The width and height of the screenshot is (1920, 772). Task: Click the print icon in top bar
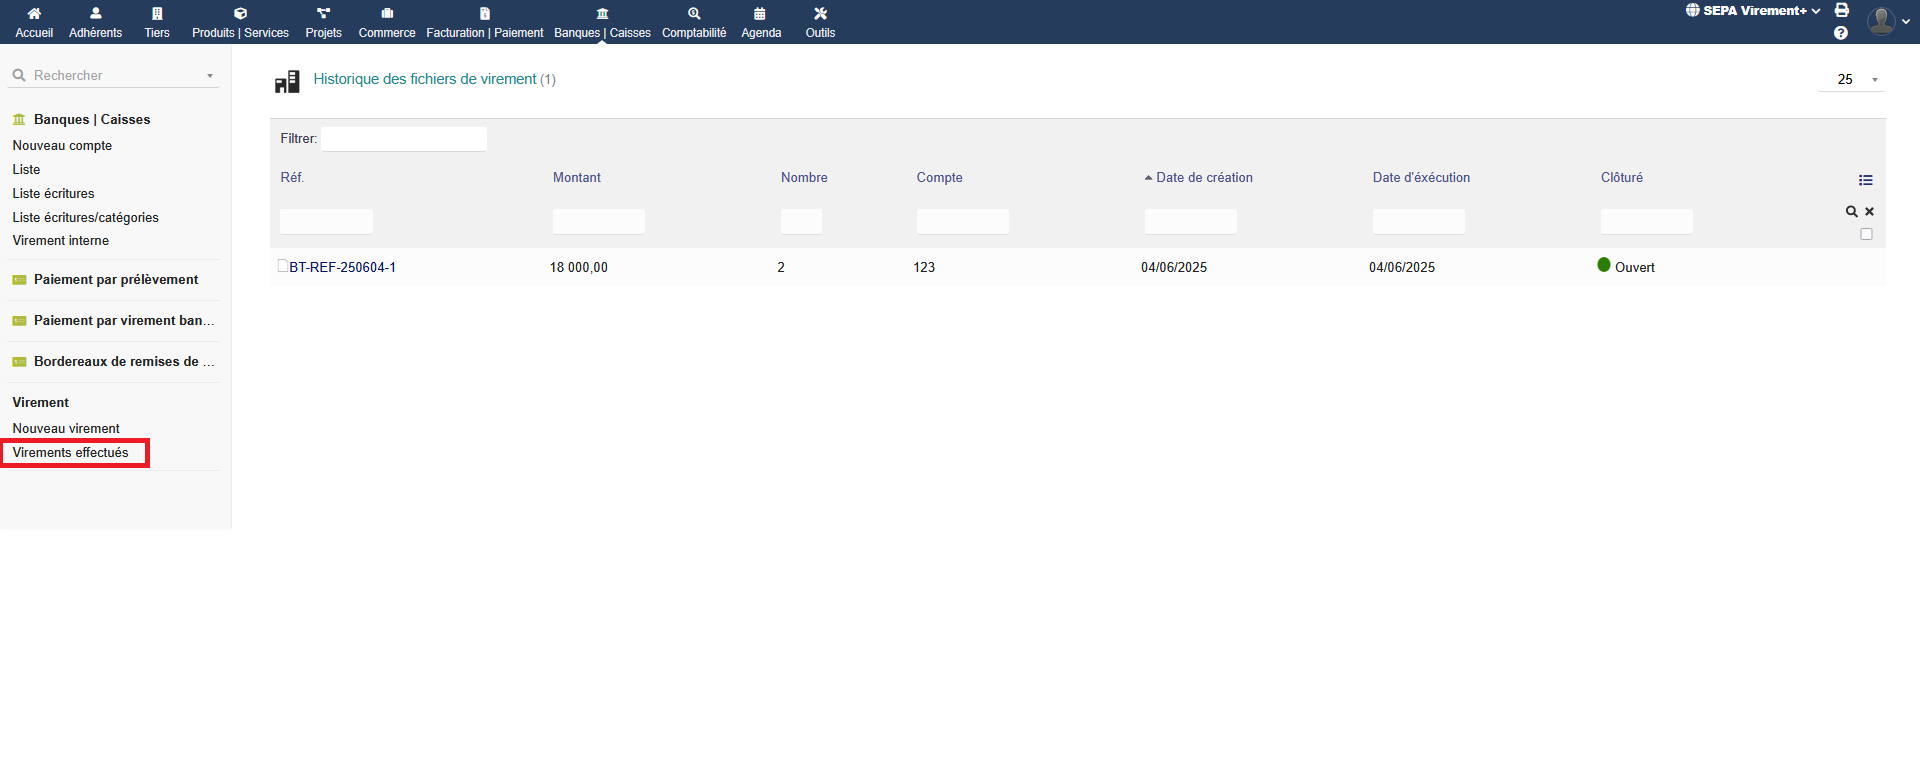point(1841,10)
